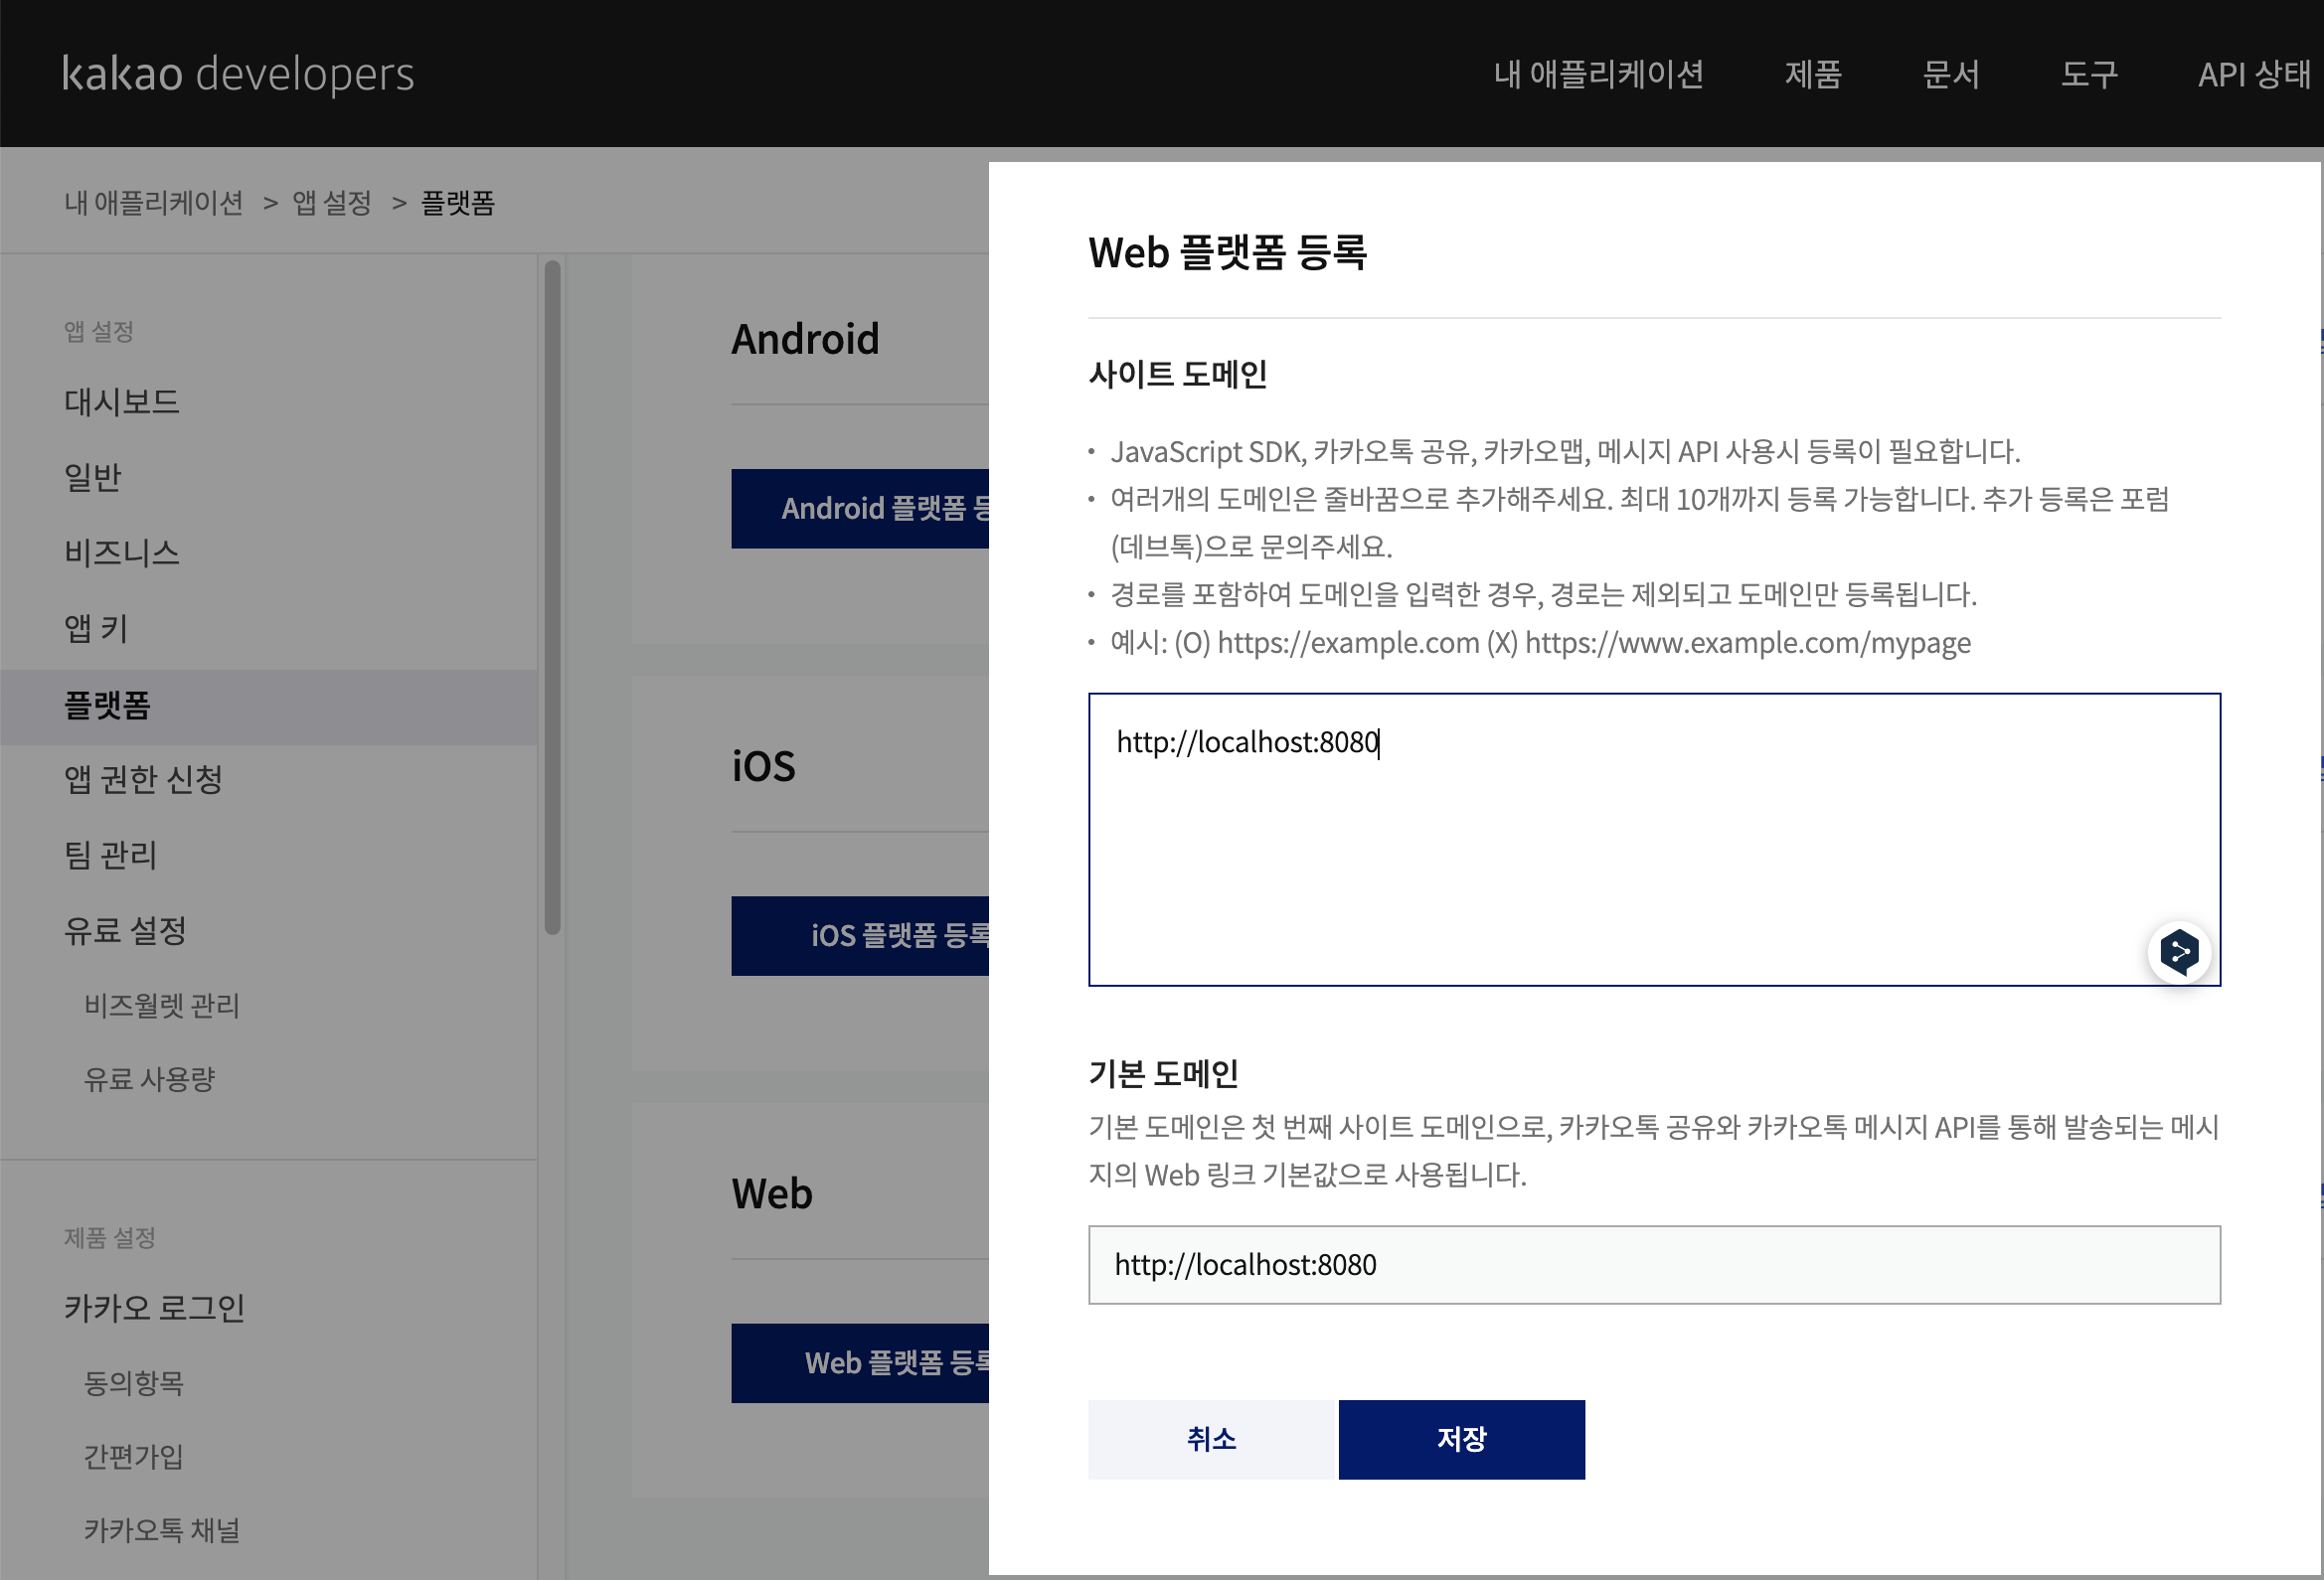
Task: Open the 도구 top menu
Action: (2088, 74)
